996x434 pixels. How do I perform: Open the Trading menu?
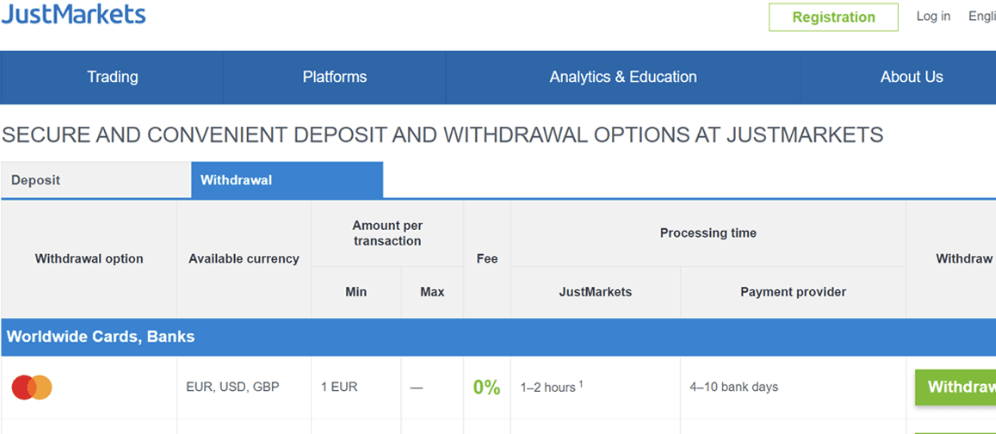[x=112, y=77]
